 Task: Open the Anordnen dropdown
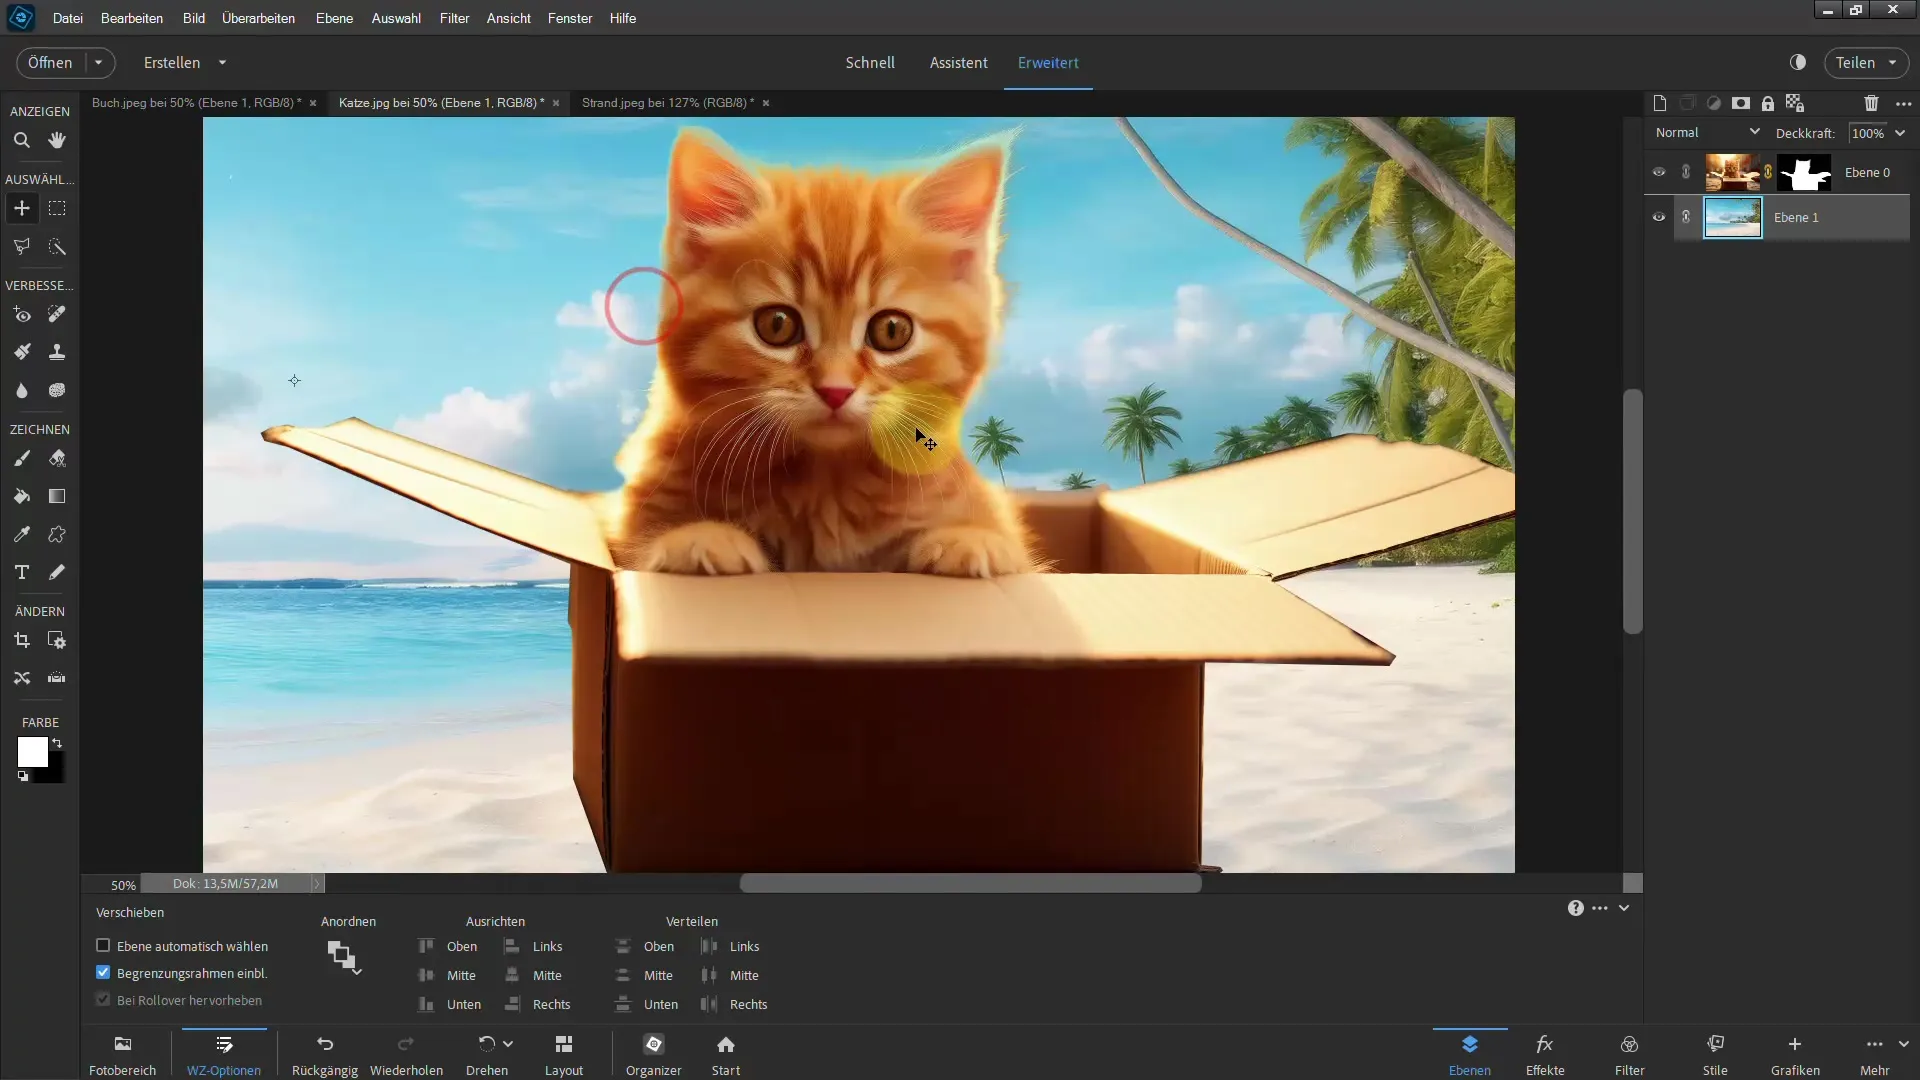click(343, 957)
